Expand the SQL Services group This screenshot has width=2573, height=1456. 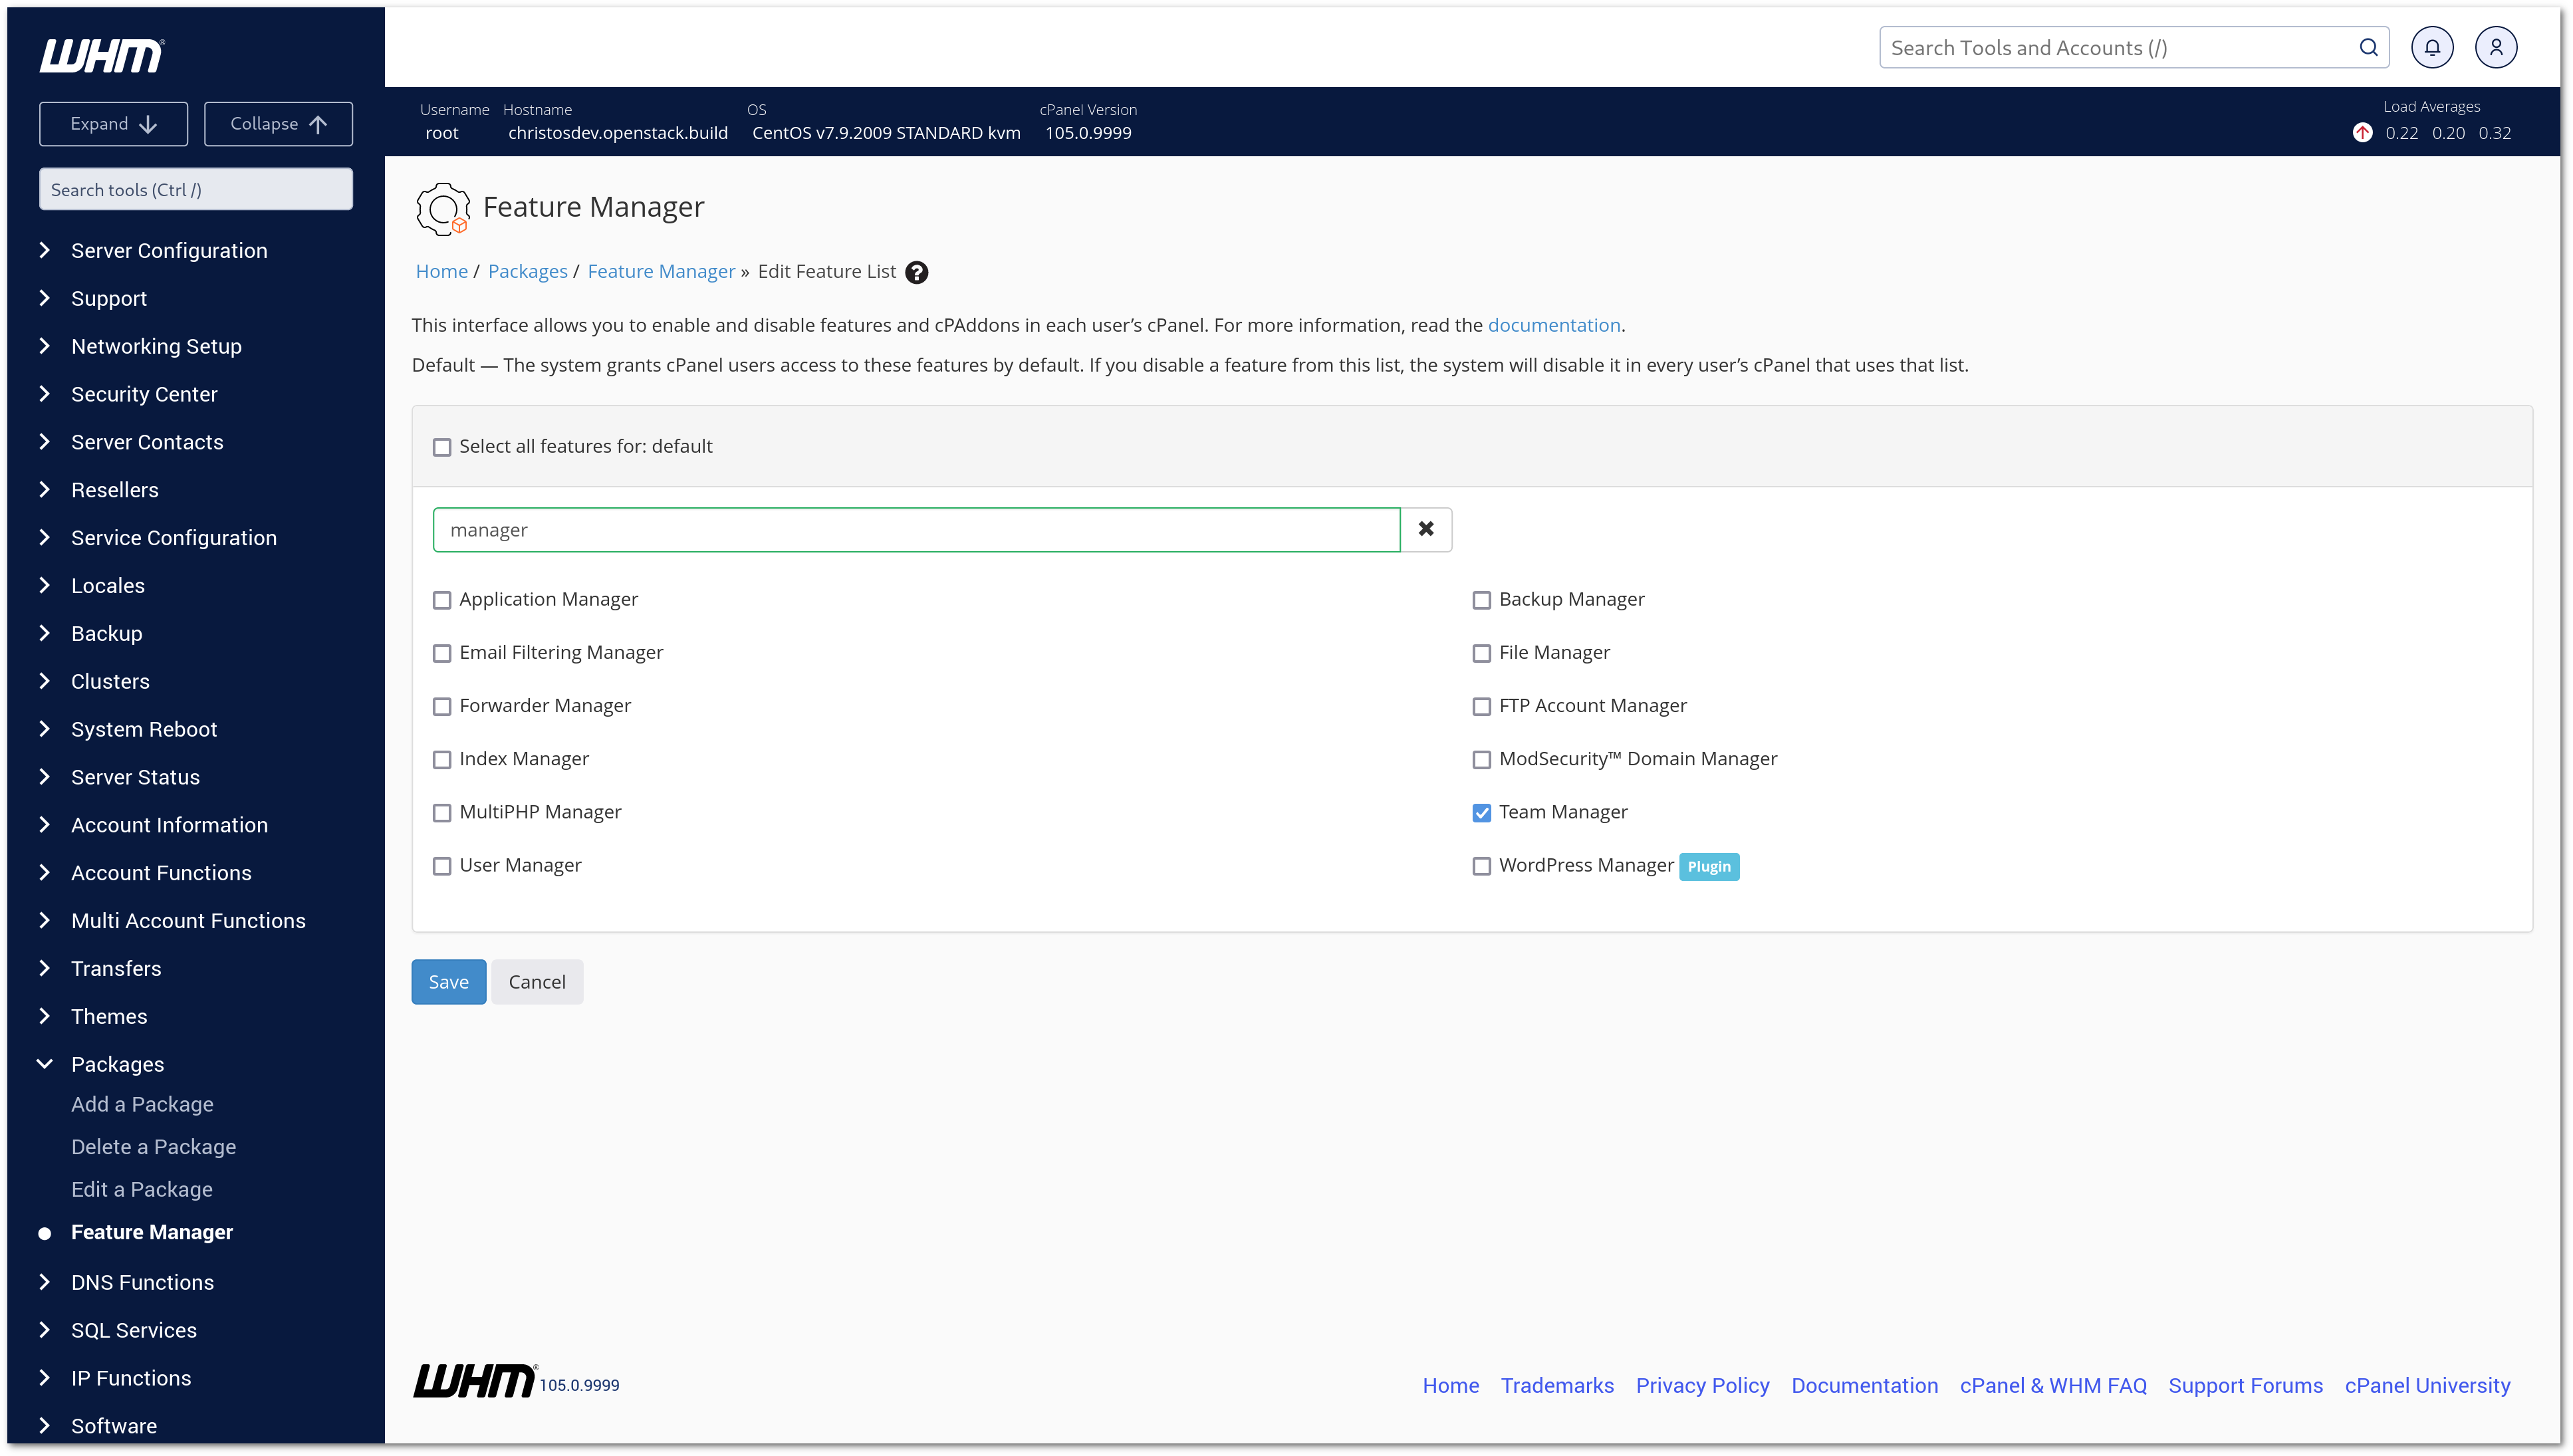[133, 1330]
